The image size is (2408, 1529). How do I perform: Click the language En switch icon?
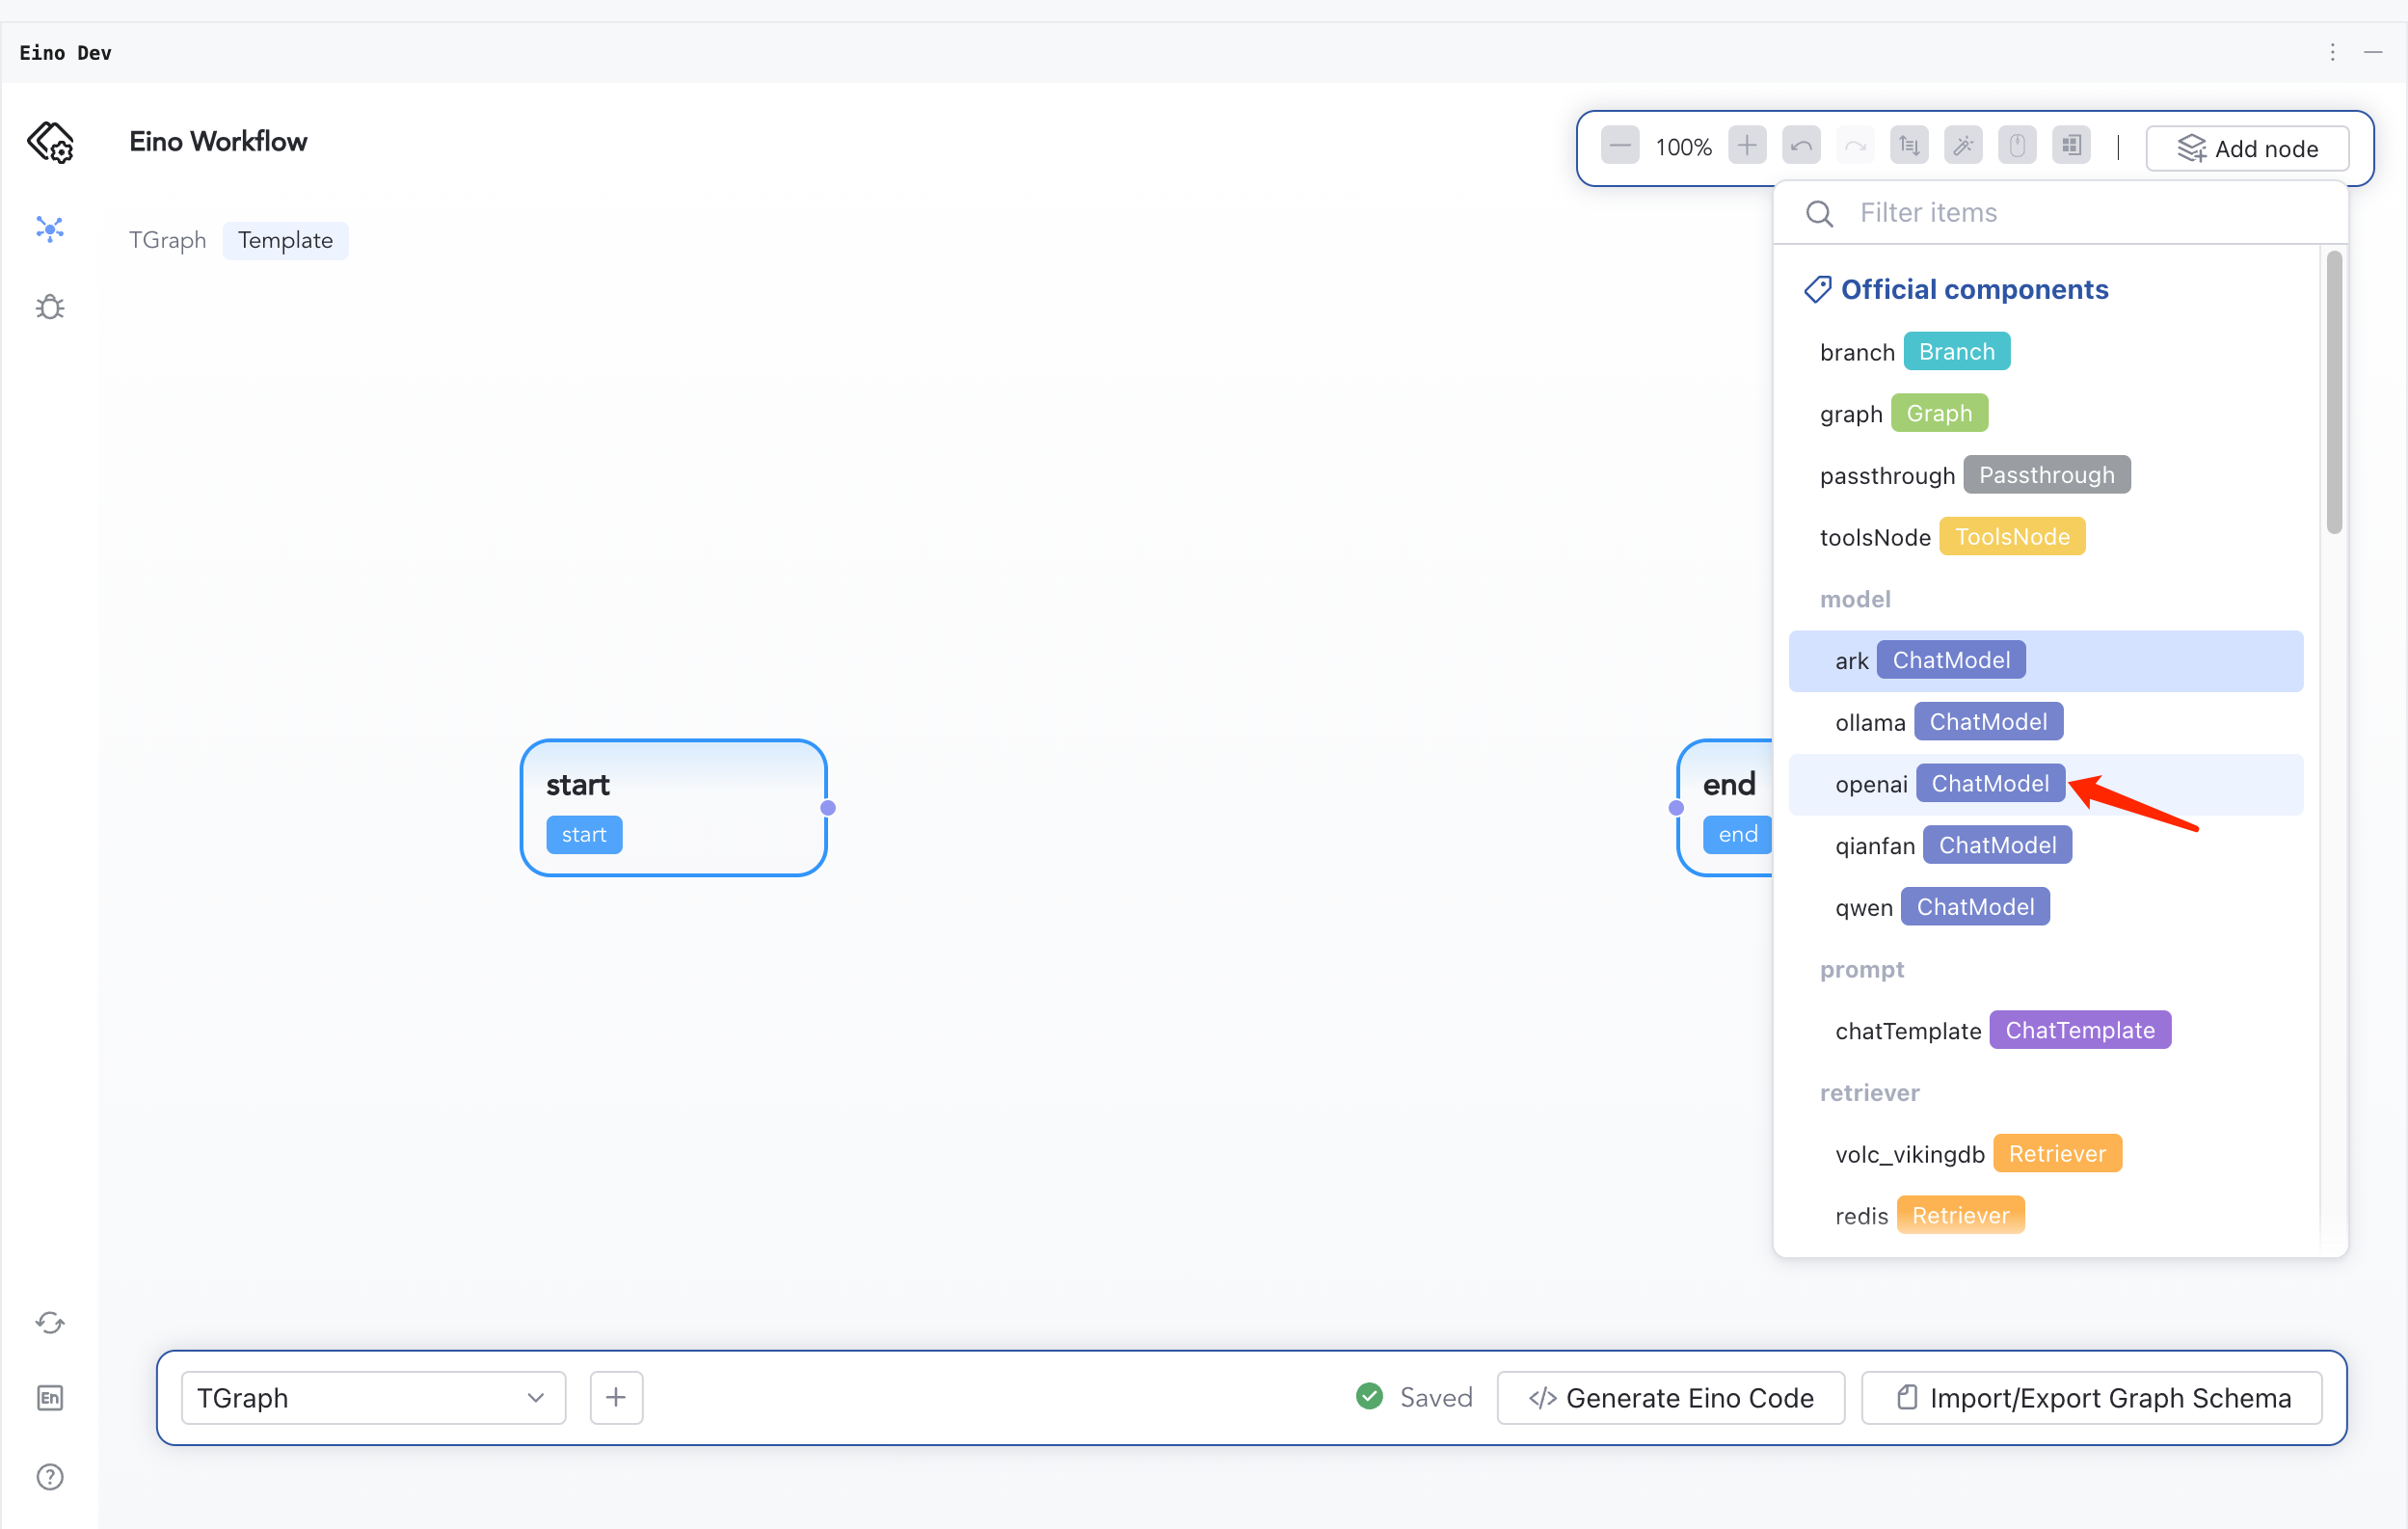pyautogui.click(x=50, y=1397)
